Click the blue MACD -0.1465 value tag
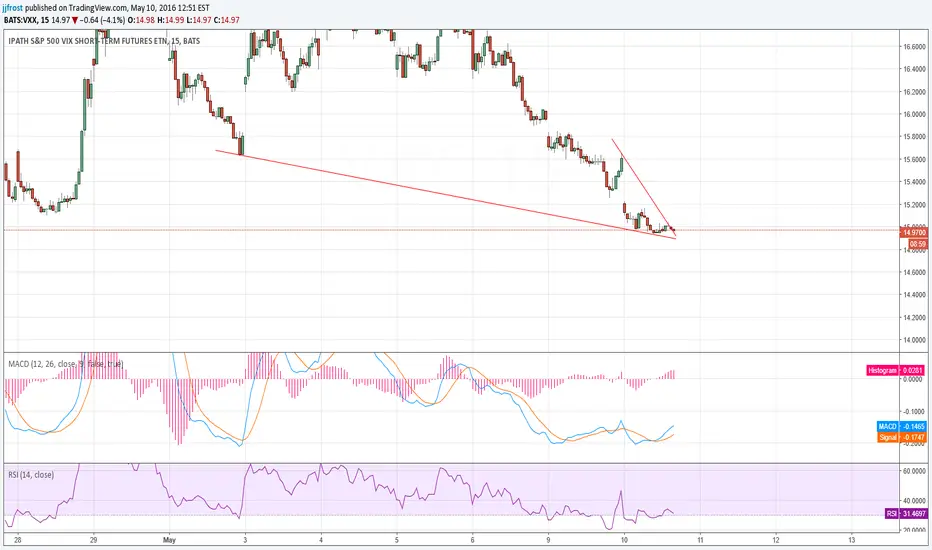932x550 pixels. 902,426
